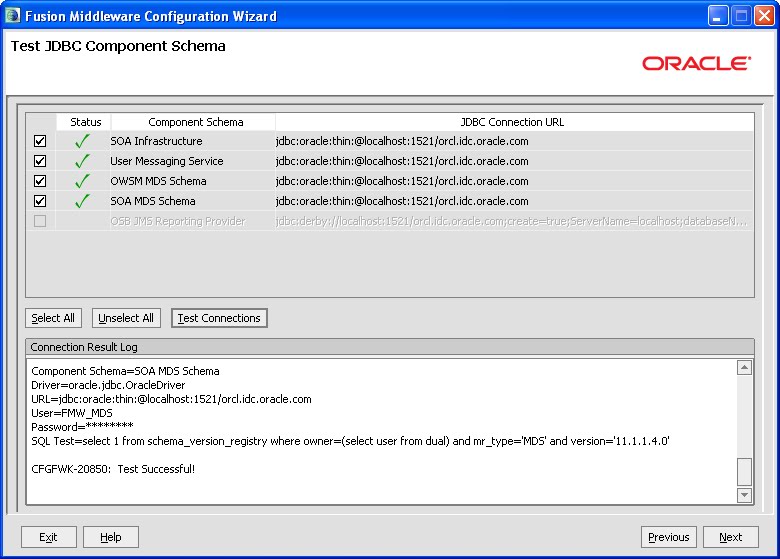The width and height of the screenshot is (780, 559).
Task: Click the Connection Result Log header
Action: pyautogui.click(x=390, y=347)
